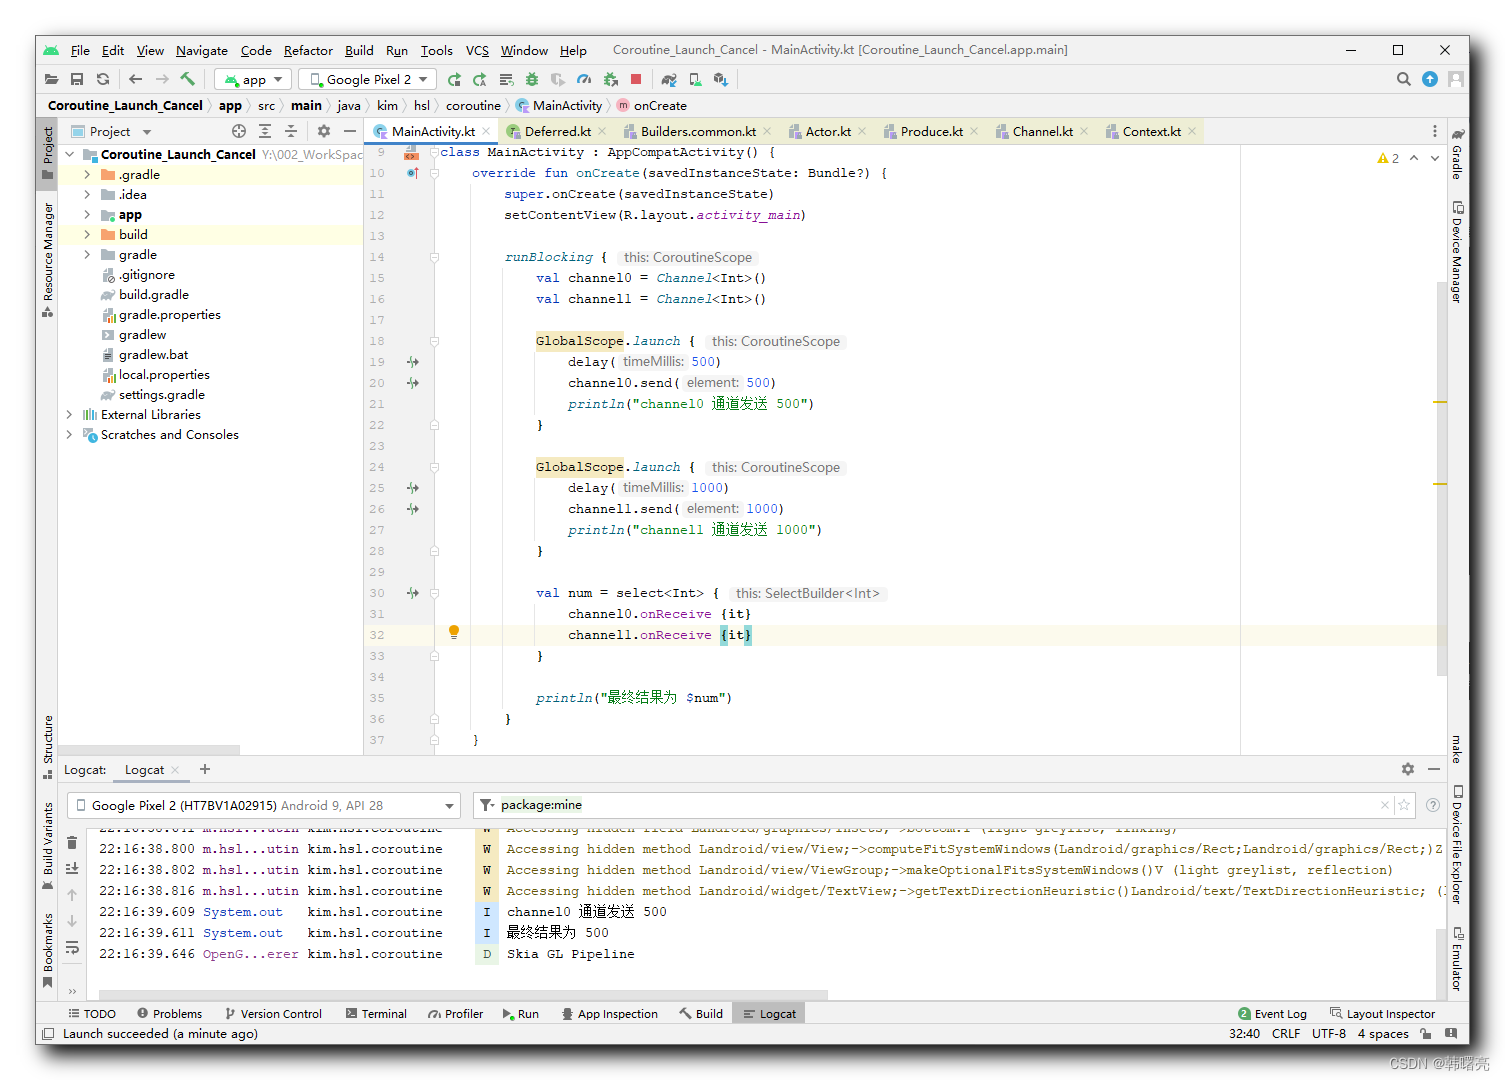Viewport: 1505px width, 1080px height.
Task: Click the warnings indicator showing 2
Action: tap(1388, 158)
